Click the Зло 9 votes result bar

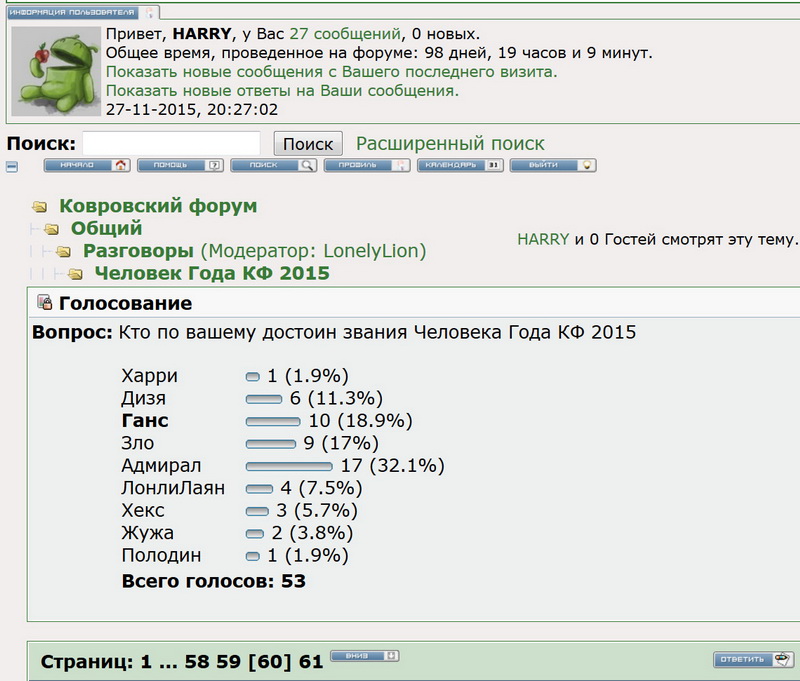click(270, 444)
